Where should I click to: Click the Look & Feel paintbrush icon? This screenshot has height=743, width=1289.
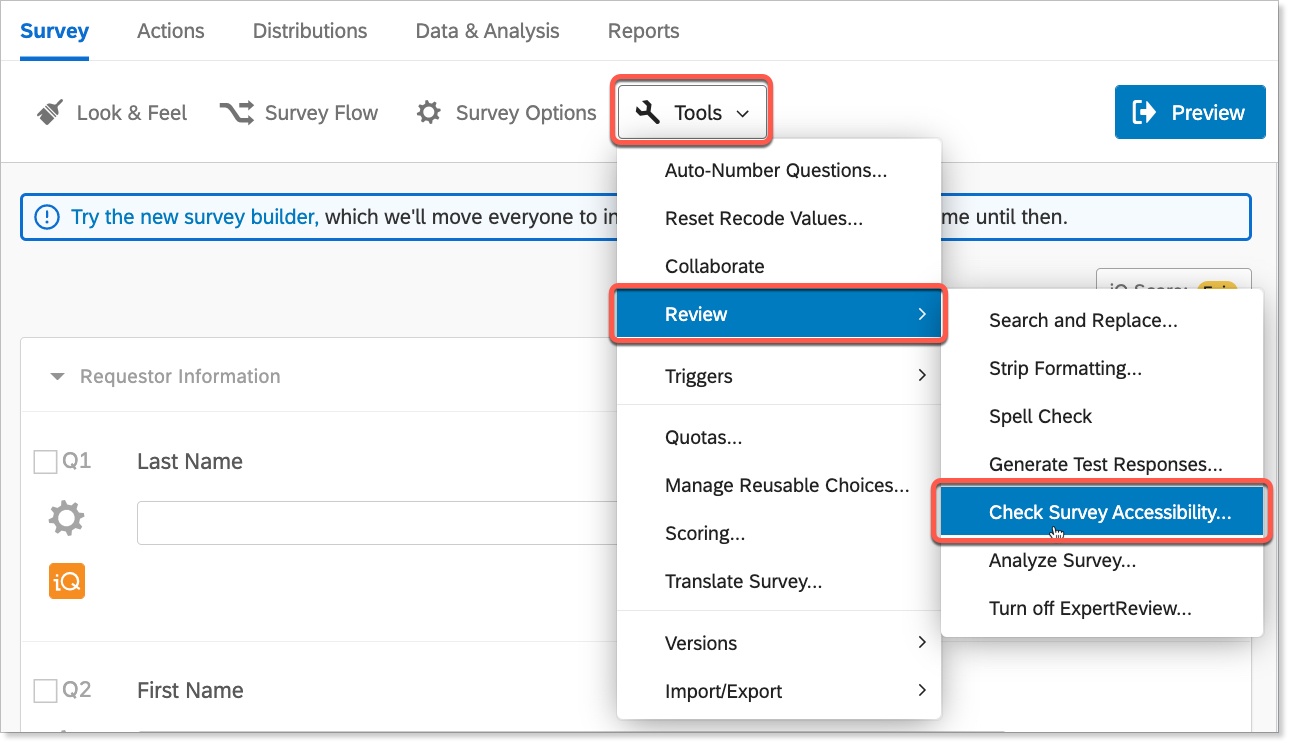pyautogui.click(x=50, y=113)
